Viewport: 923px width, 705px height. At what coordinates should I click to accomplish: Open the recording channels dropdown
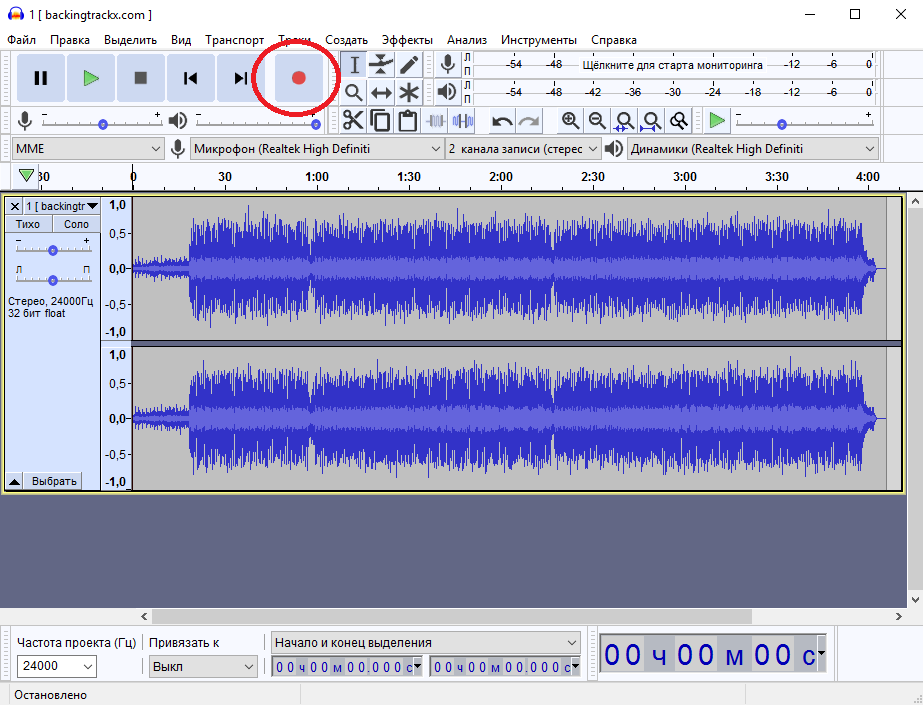click(x=523, y=149)
